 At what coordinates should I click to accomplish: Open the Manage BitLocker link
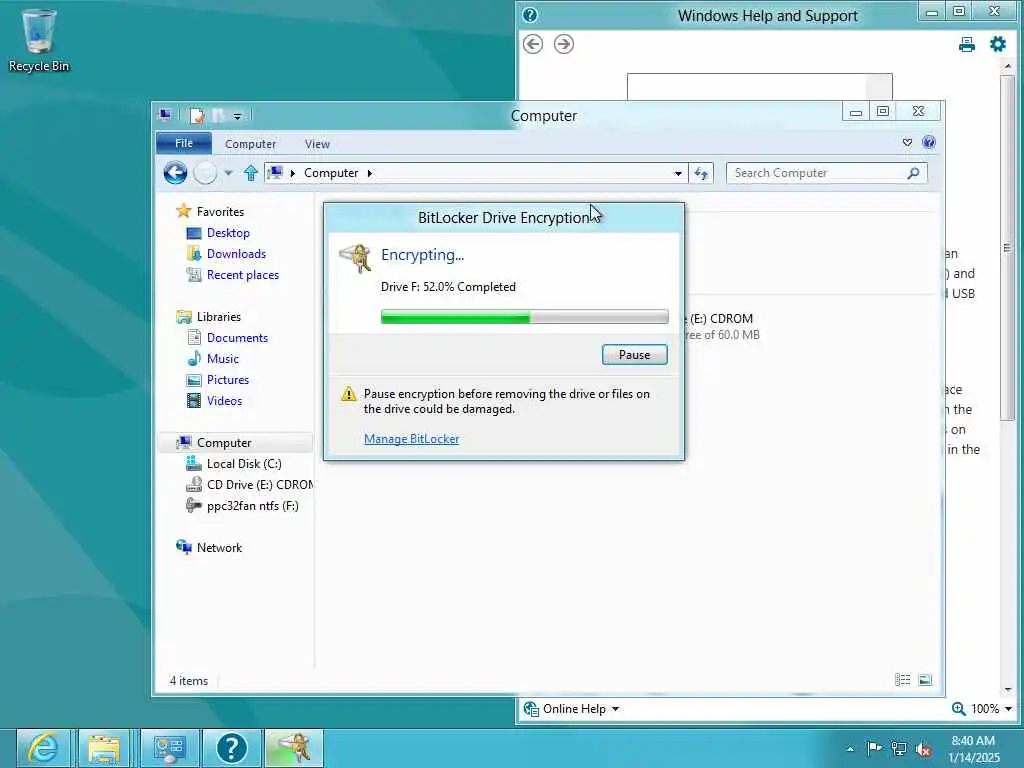pyautogui.click(x=411, y=439)
